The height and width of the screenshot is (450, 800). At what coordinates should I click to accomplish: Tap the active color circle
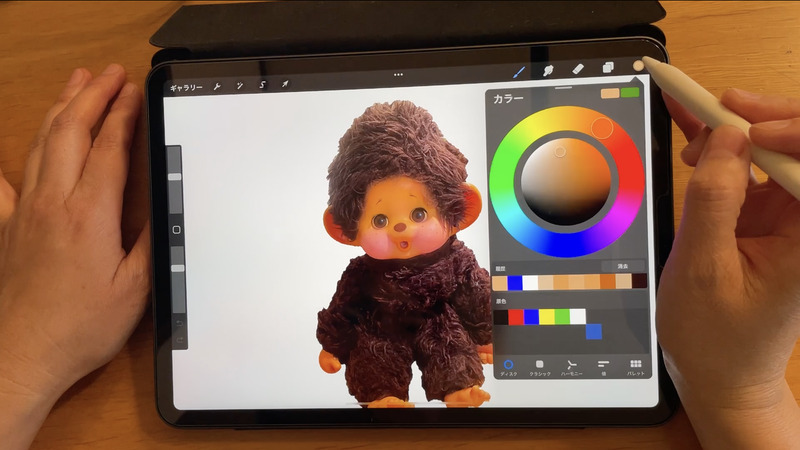click(638, 65)
